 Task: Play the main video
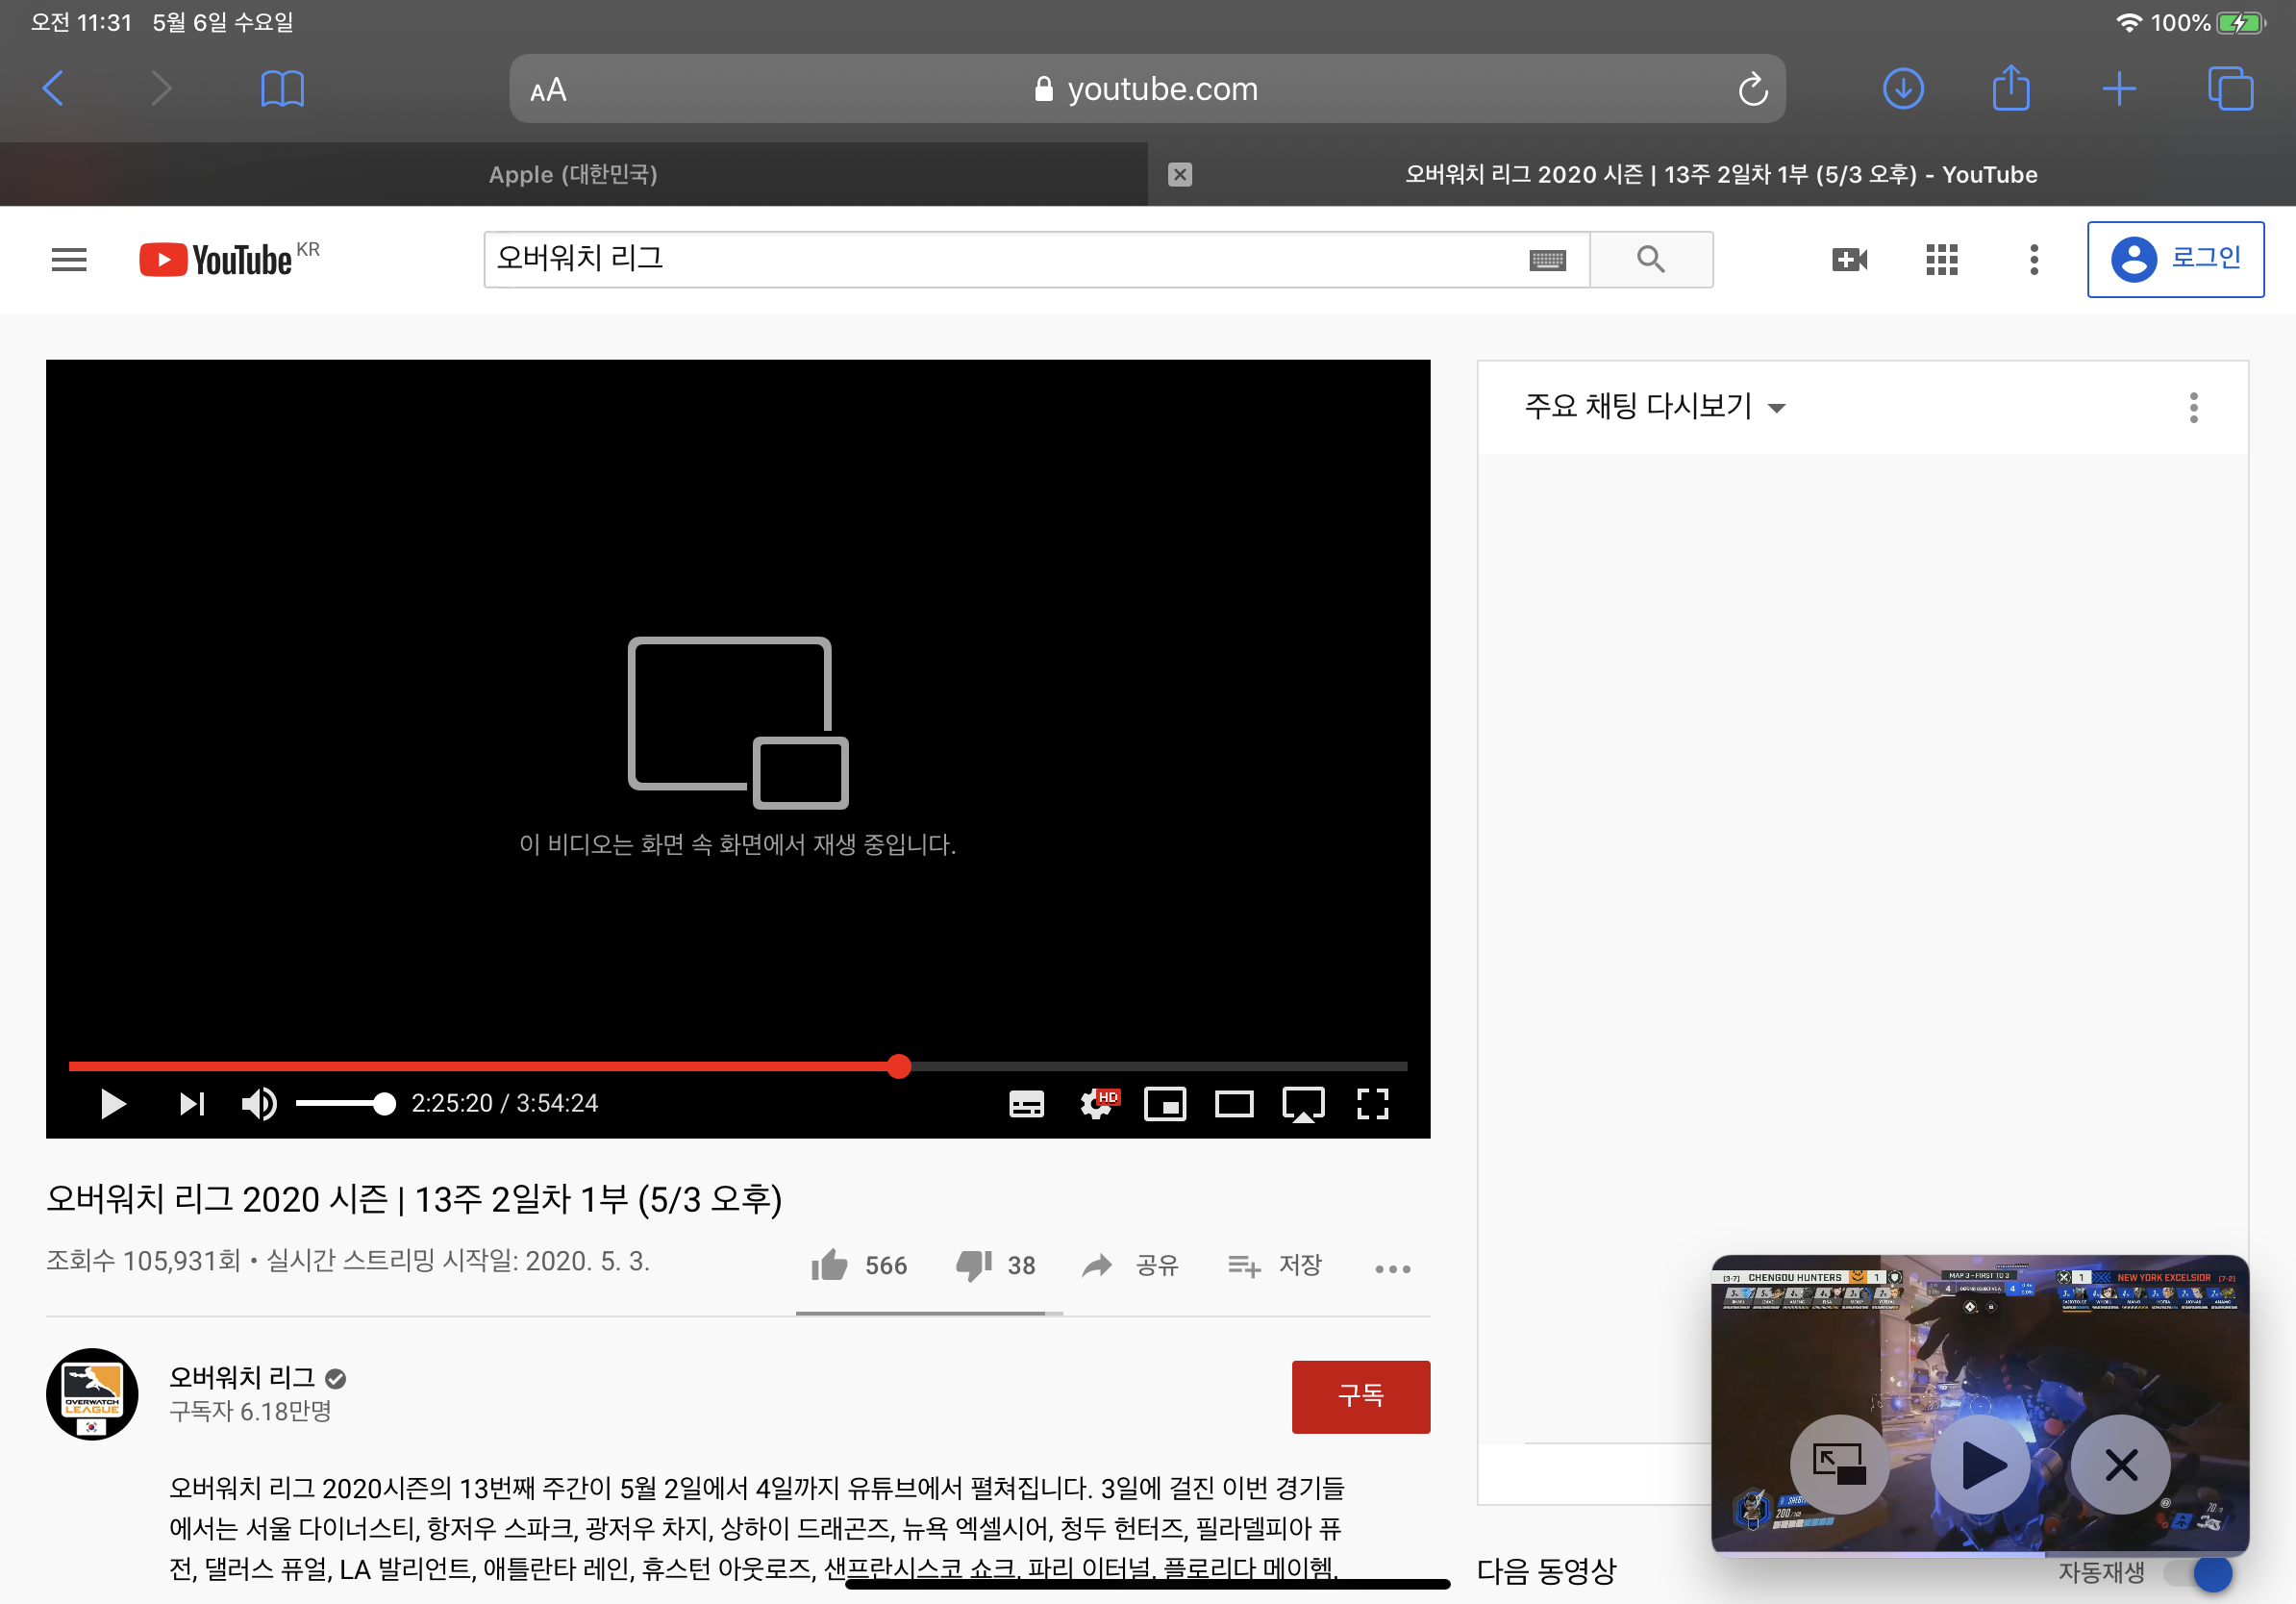[113, 1104]
